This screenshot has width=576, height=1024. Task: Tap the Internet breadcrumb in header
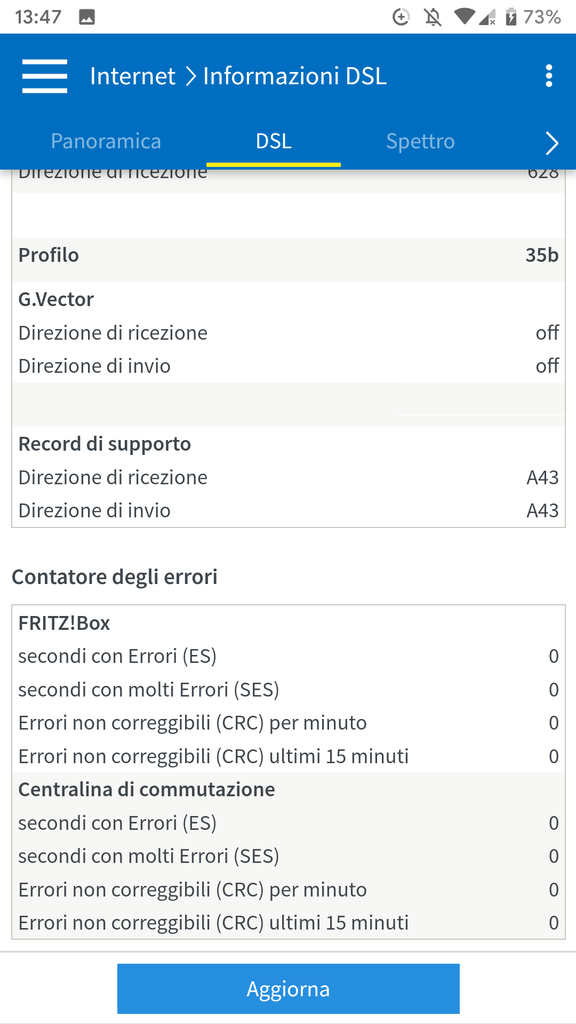133,76
